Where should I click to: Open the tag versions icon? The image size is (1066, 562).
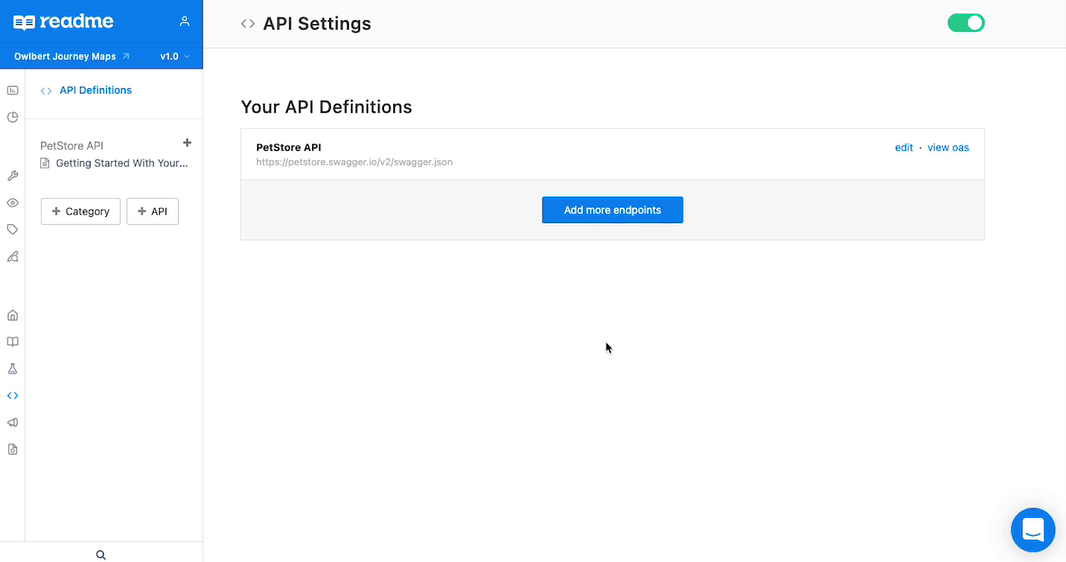12,230
